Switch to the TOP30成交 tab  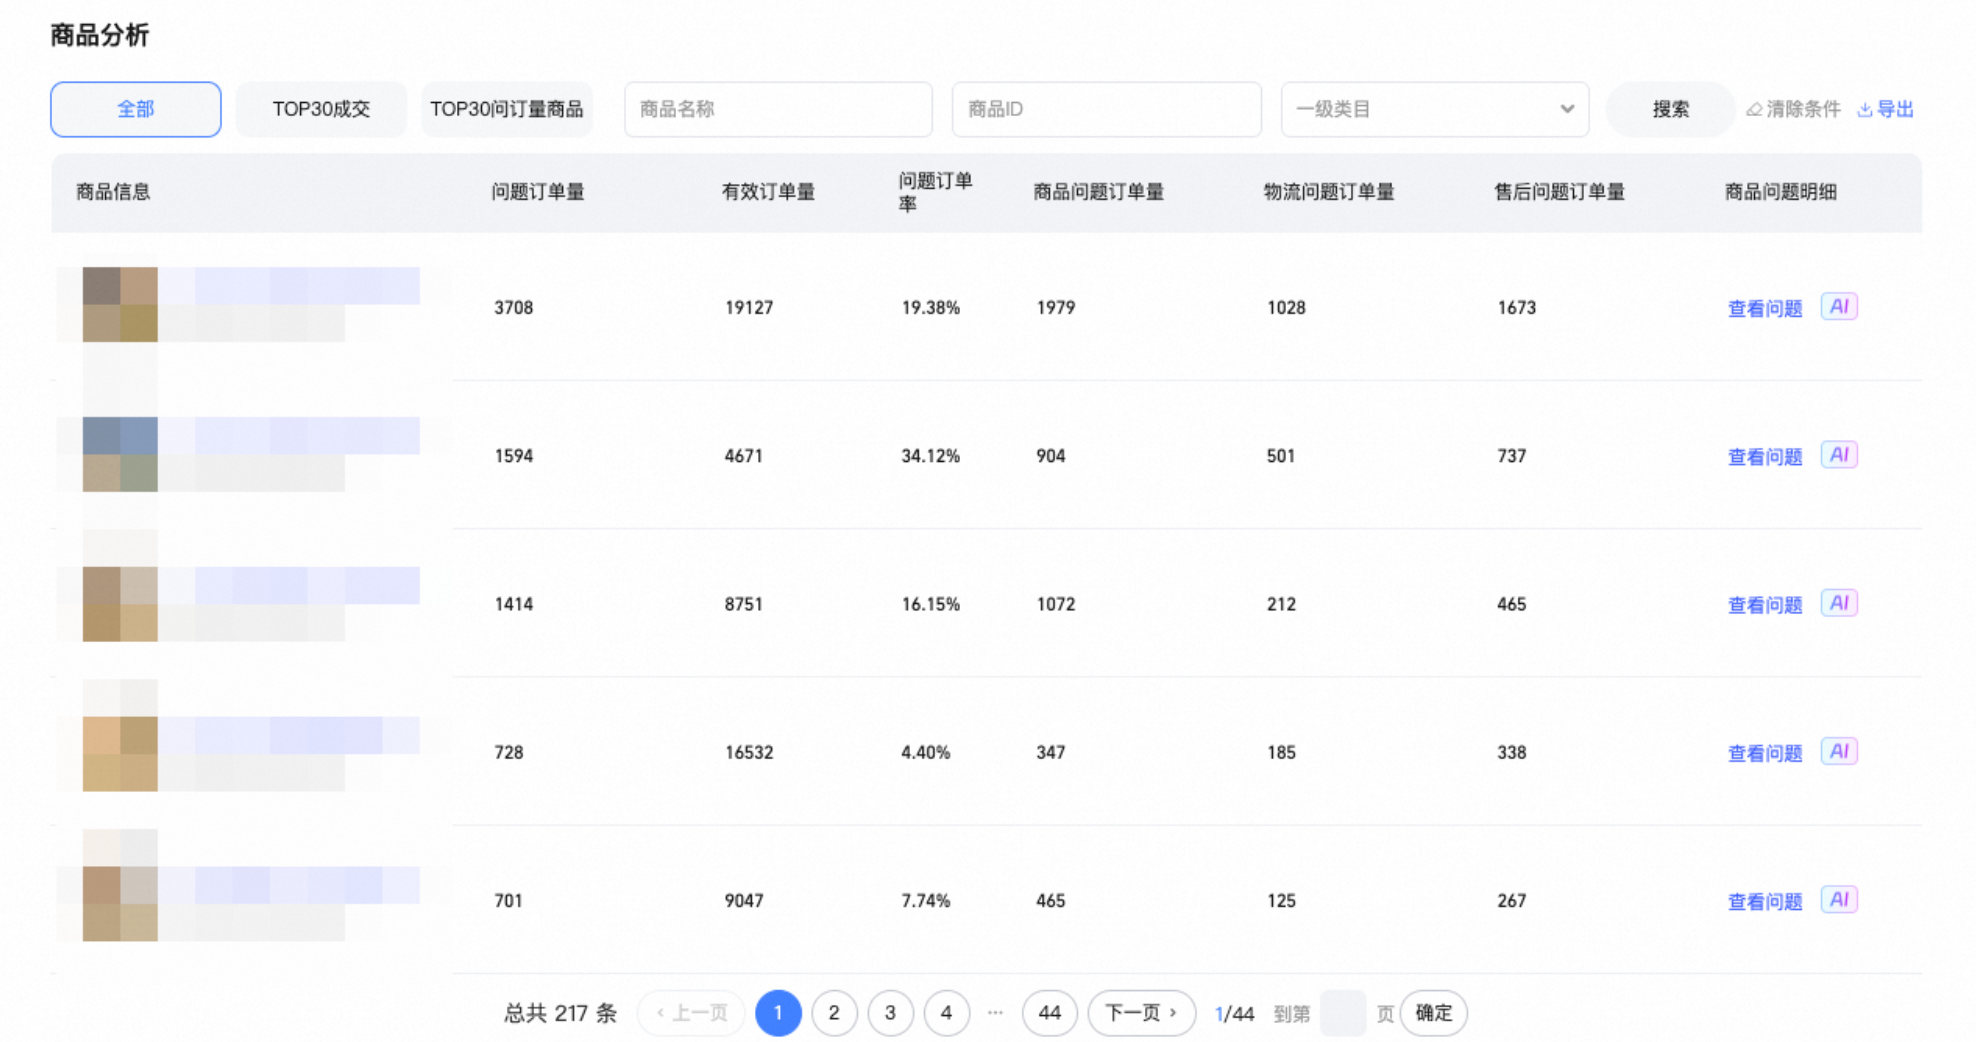321,109
